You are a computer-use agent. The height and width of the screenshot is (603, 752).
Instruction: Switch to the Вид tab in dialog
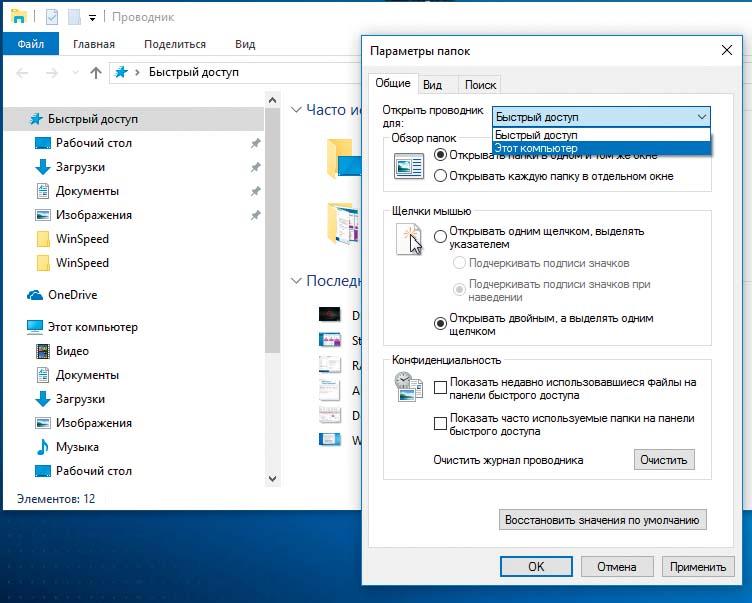pos(432,85)
